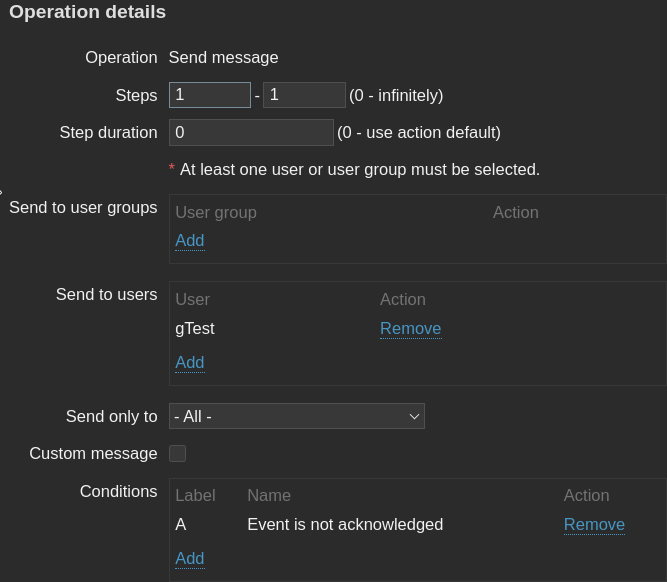Add a user under Send to users
The image size is (667, 582).
click(x=190, y=362)
